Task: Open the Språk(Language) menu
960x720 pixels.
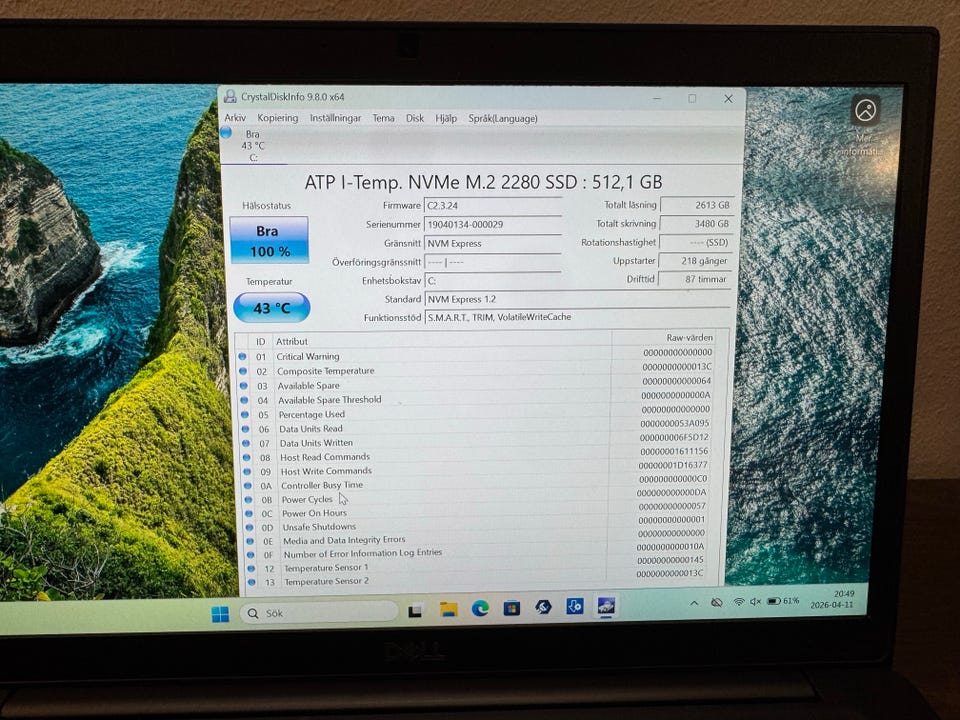Action: point(503,118)
